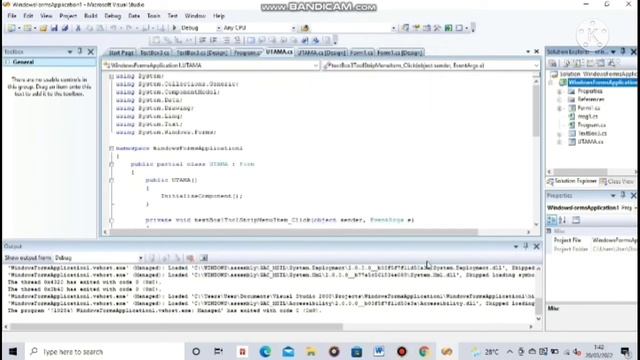Screen dimensions: 640x360
Task: Click the Find in Files binoculars icon
Action: point(304,28)
